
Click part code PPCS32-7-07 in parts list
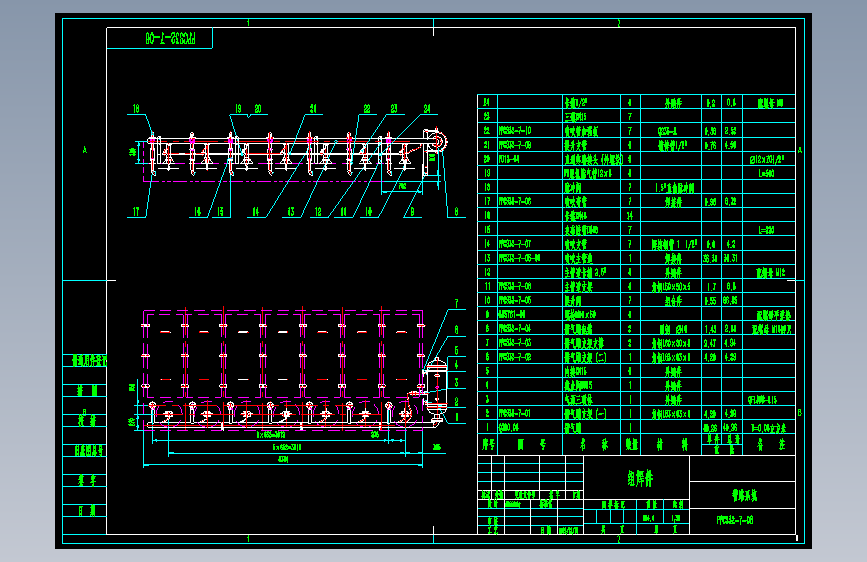click(x=515, y=243)
